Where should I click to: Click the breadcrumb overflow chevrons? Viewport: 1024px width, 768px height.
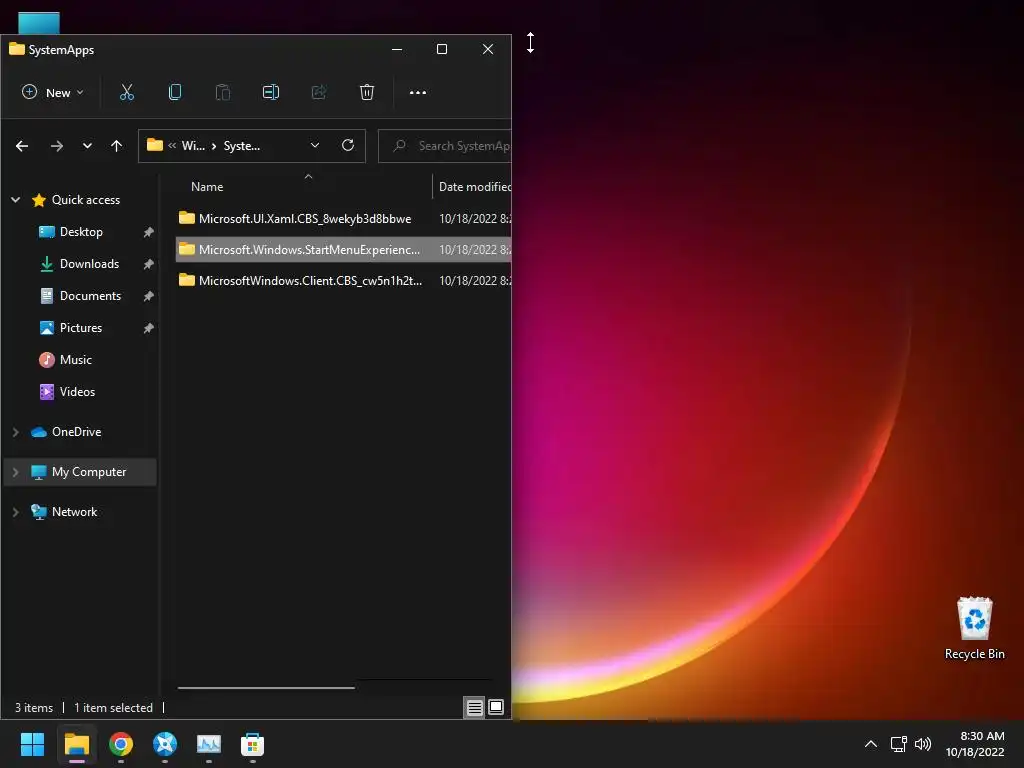click(172, 146)
